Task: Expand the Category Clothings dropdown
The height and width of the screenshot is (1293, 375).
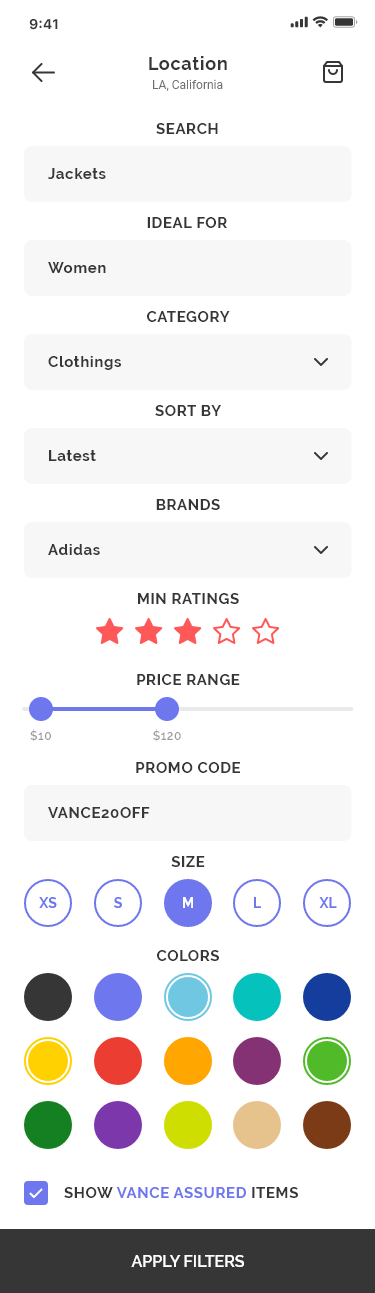Action: [188, 362]
